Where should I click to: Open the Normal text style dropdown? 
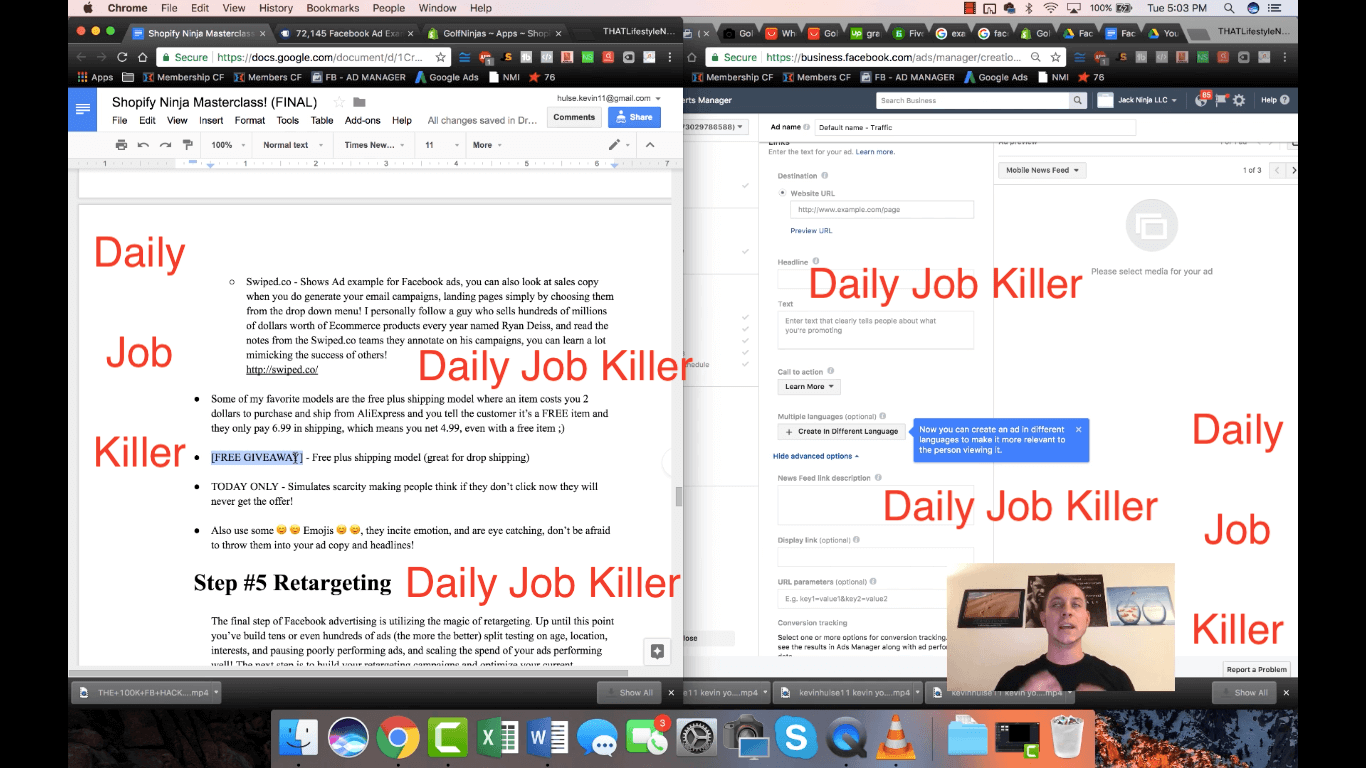[292, 145]
